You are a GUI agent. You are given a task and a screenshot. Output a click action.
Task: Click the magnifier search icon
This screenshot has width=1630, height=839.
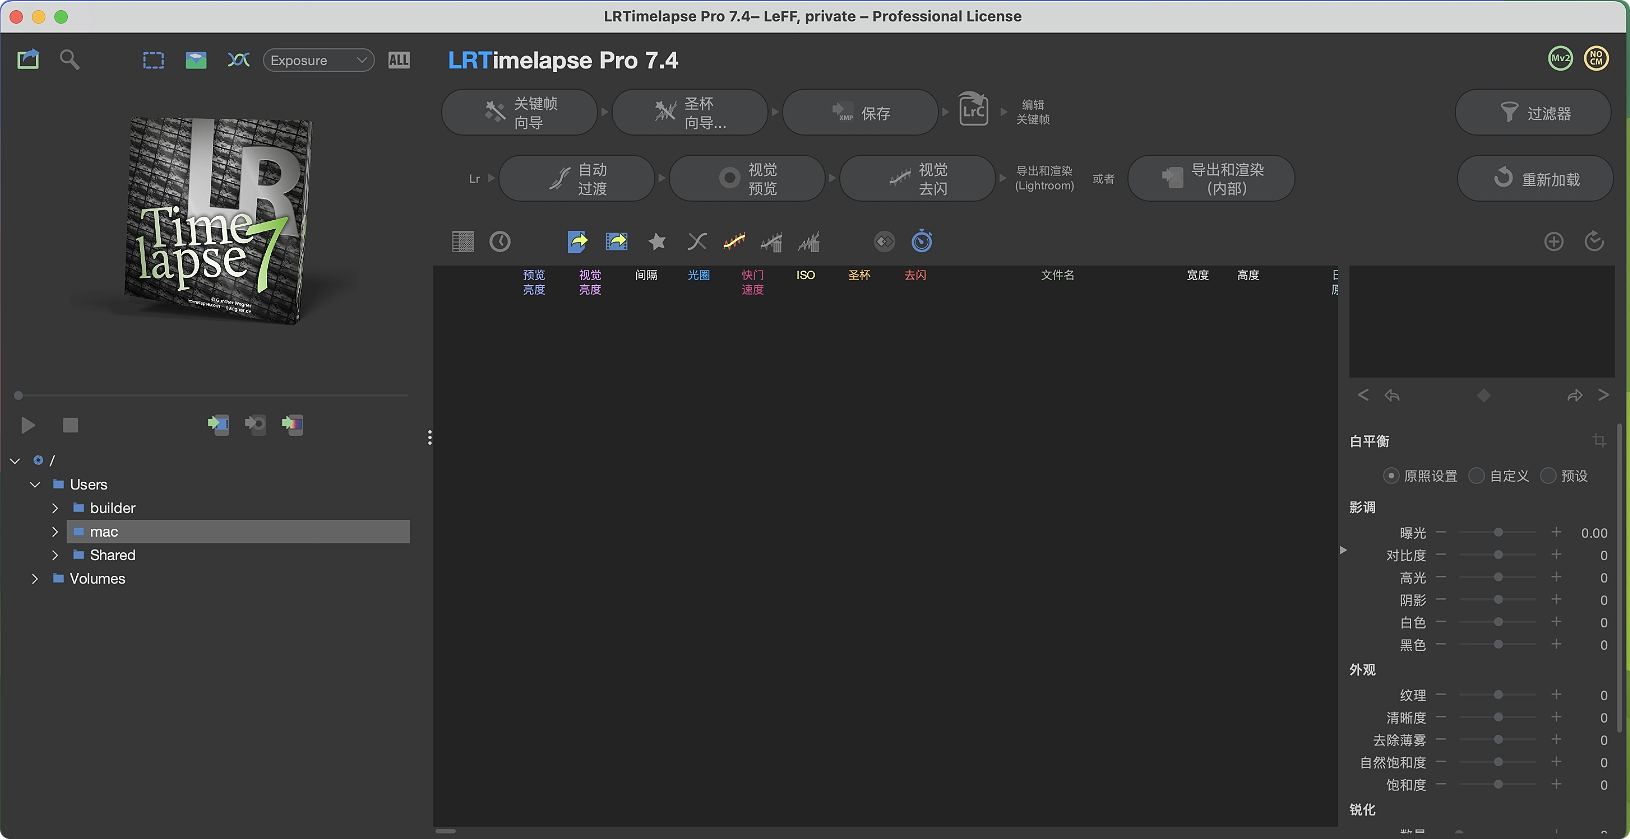69,60
